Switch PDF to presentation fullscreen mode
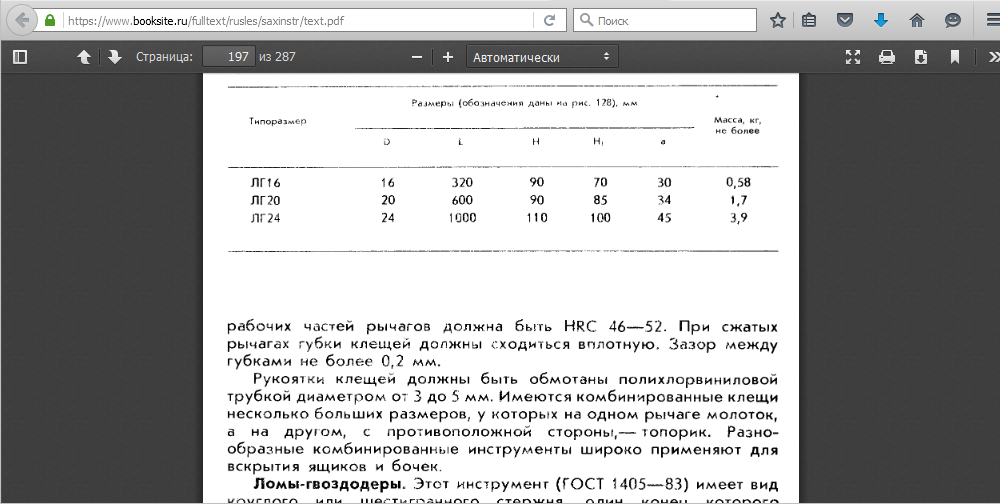 click(x=853, y=57)
